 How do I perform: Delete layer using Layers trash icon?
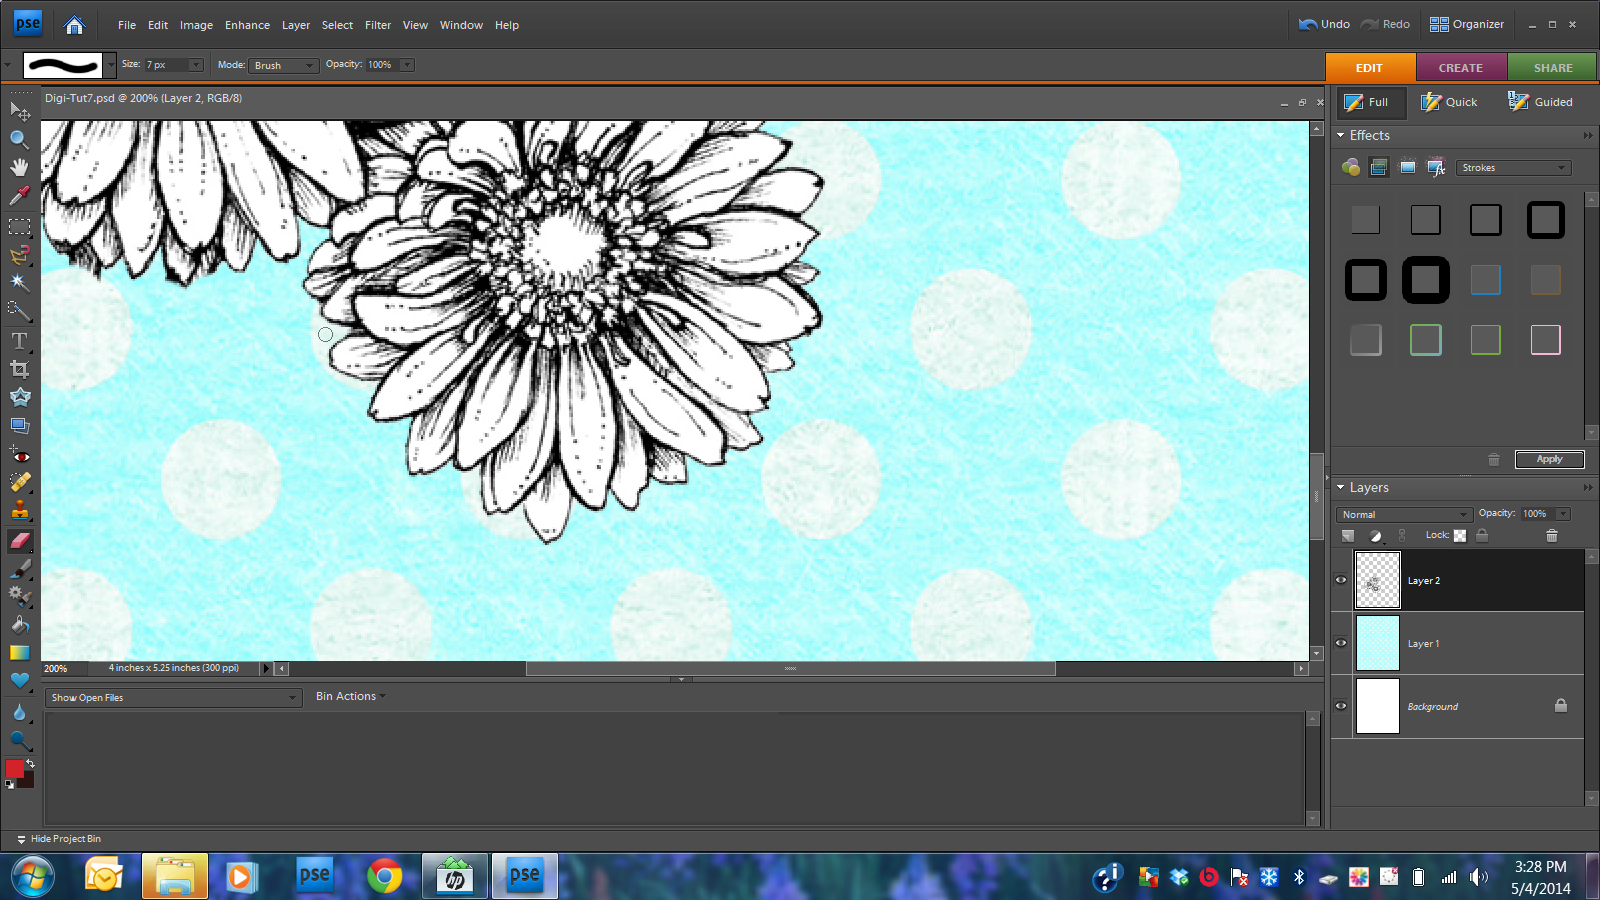[x=1552, y=536]
